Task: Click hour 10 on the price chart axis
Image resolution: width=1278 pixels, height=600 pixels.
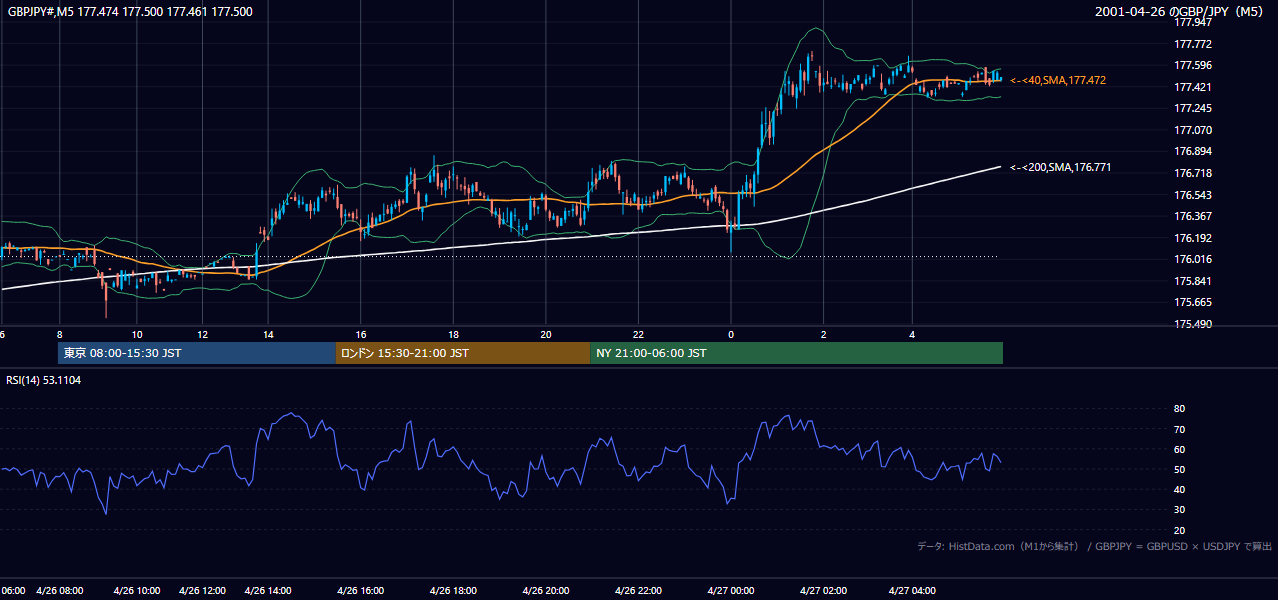Action: 137,334
